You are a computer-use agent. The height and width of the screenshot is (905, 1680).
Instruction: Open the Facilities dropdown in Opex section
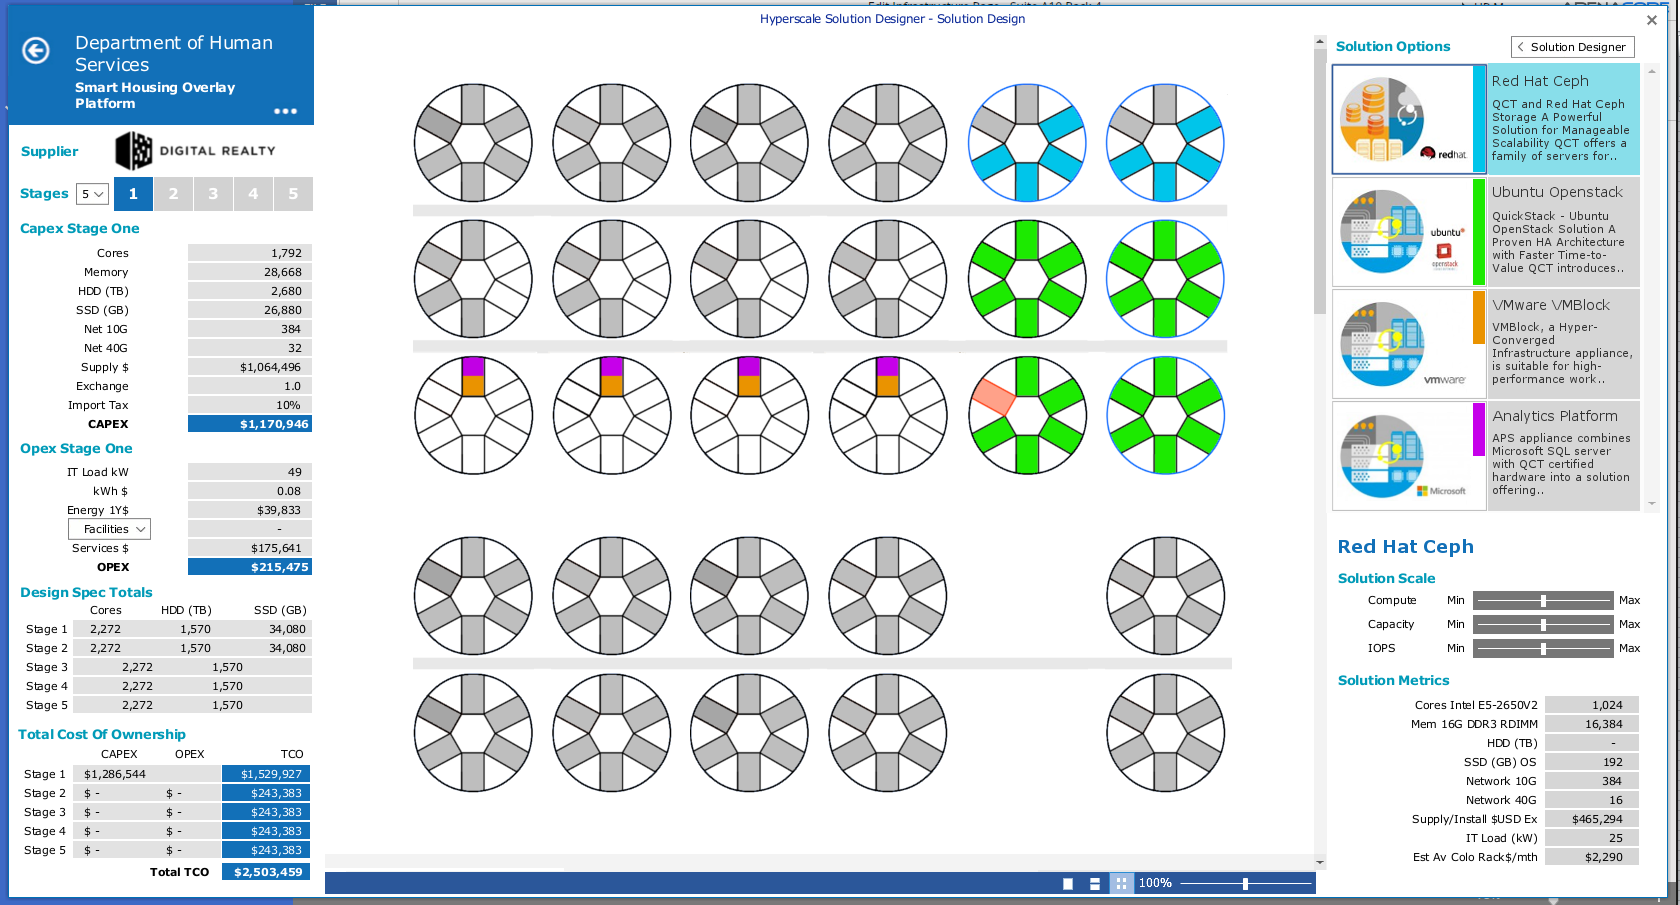point(109,528)
